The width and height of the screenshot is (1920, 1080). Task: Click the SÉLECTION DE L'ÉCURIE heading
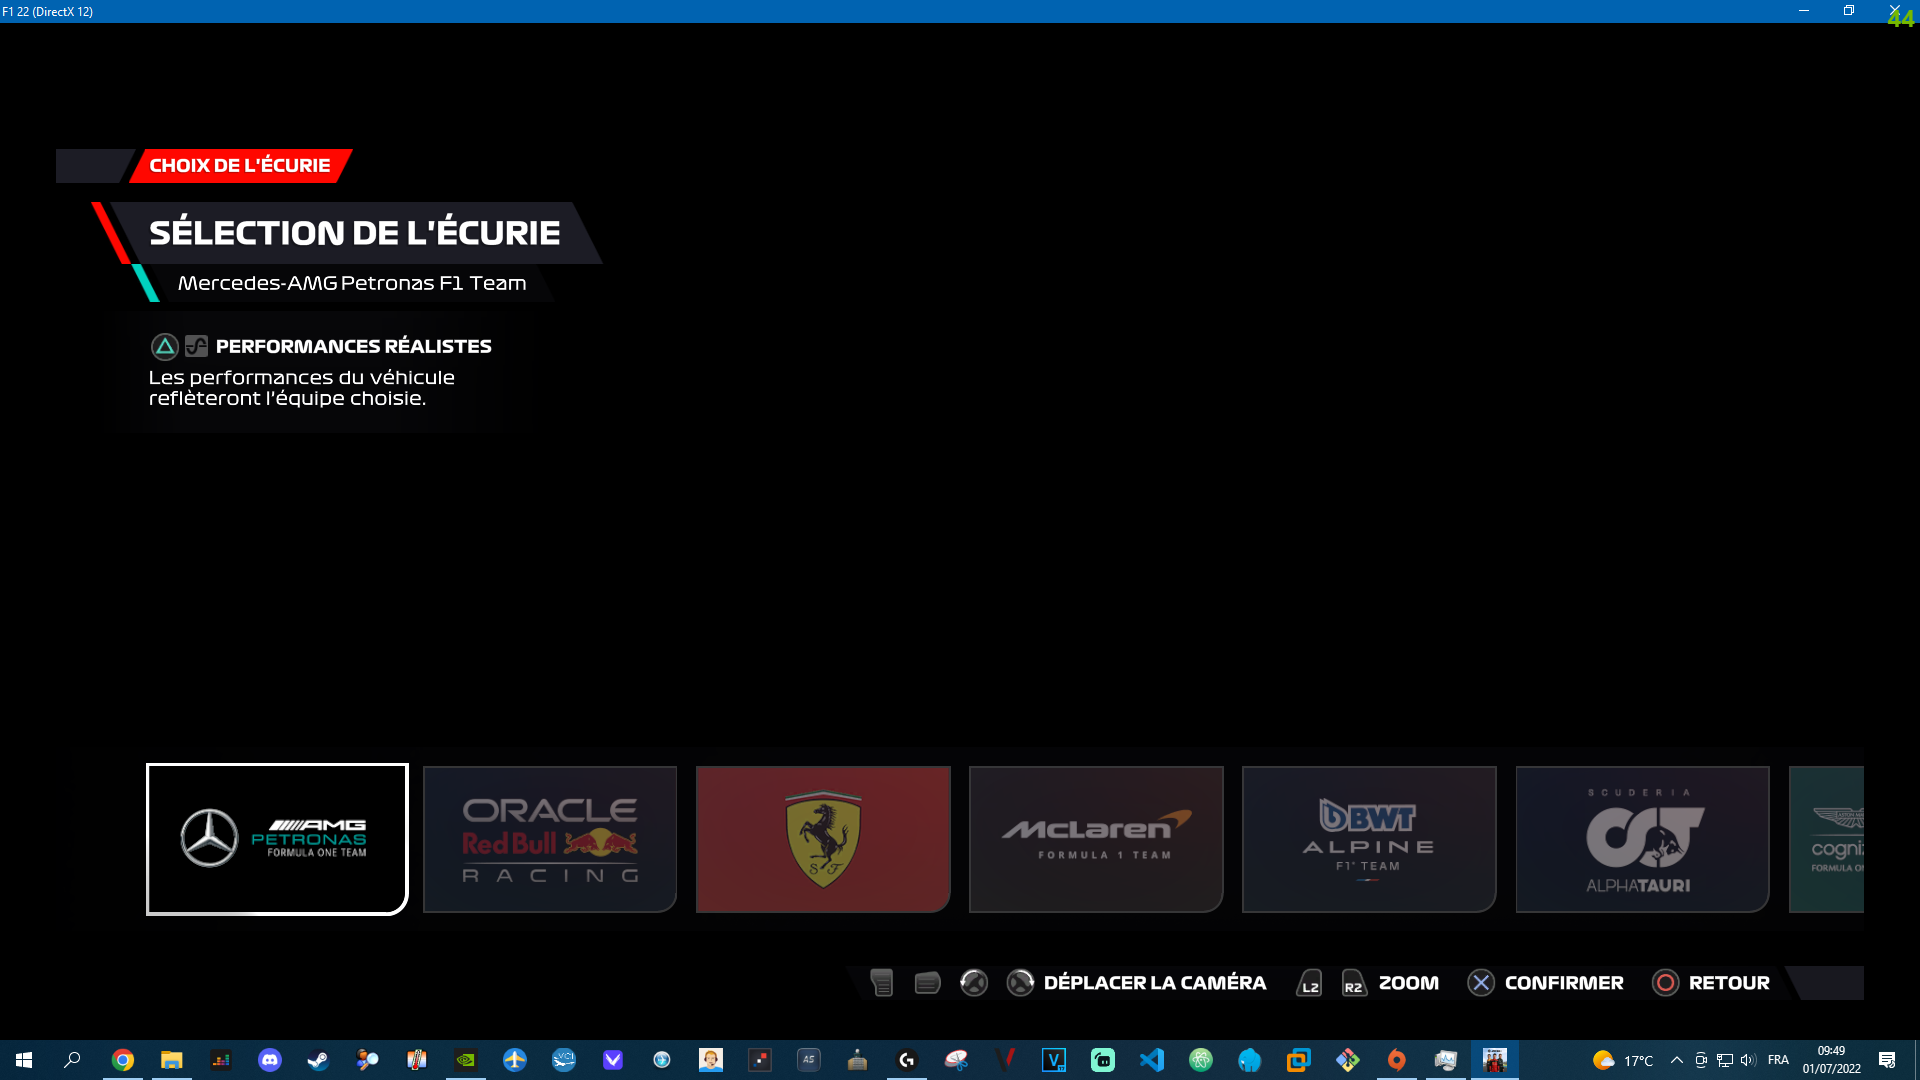(354, 233)
